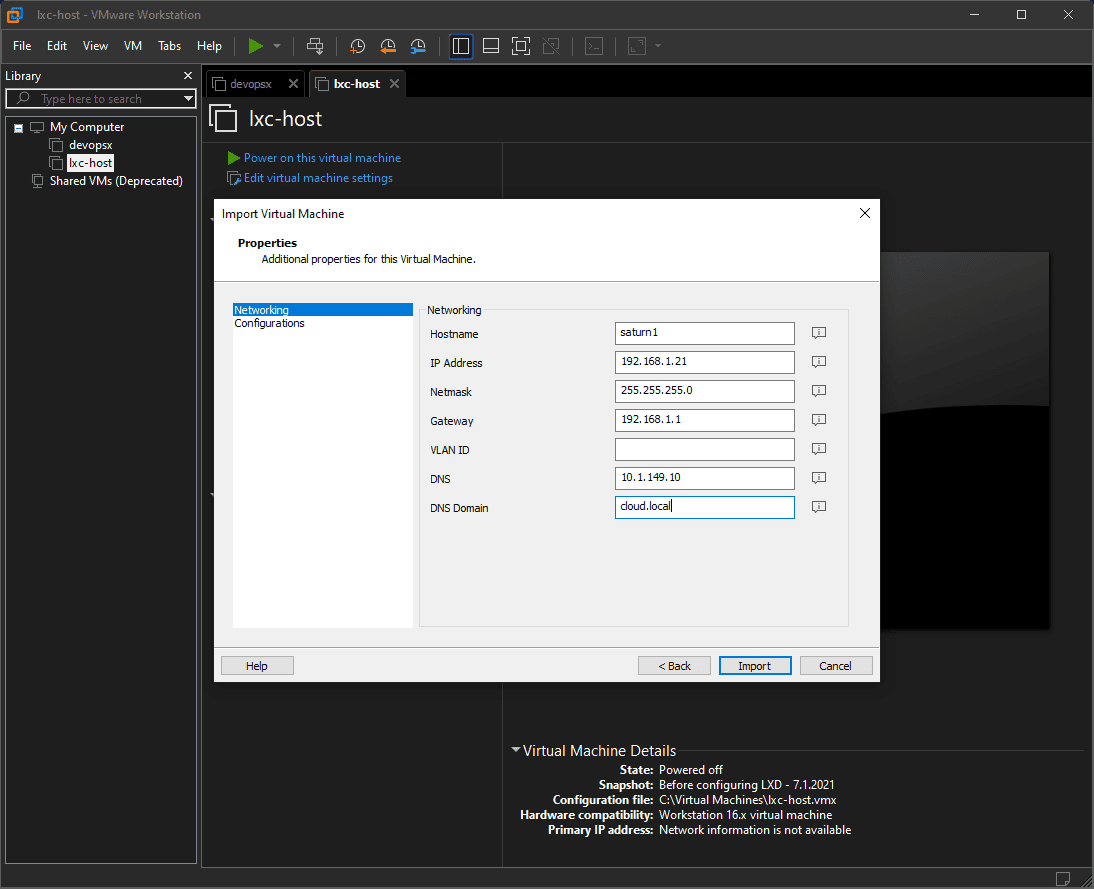
Task: Open the power options dropdown arrow
Action: (x=277, y=46)
